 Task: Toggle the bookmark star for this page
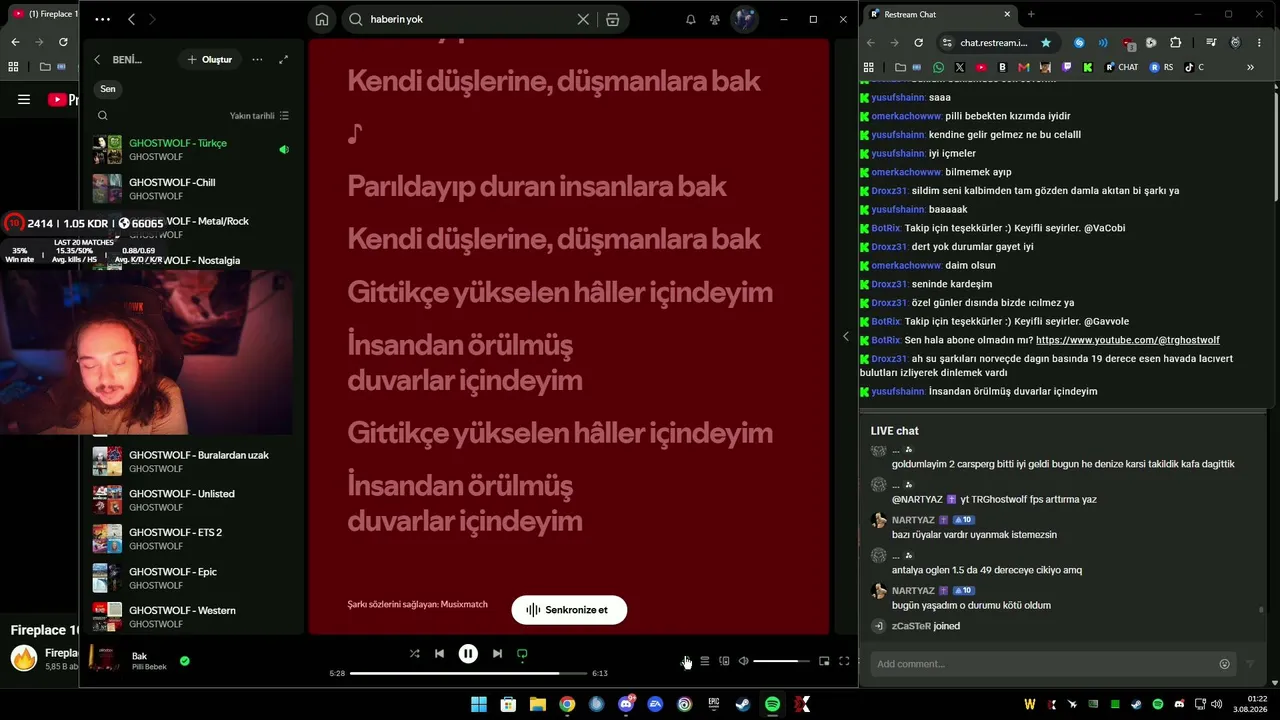coord(1046,43)
